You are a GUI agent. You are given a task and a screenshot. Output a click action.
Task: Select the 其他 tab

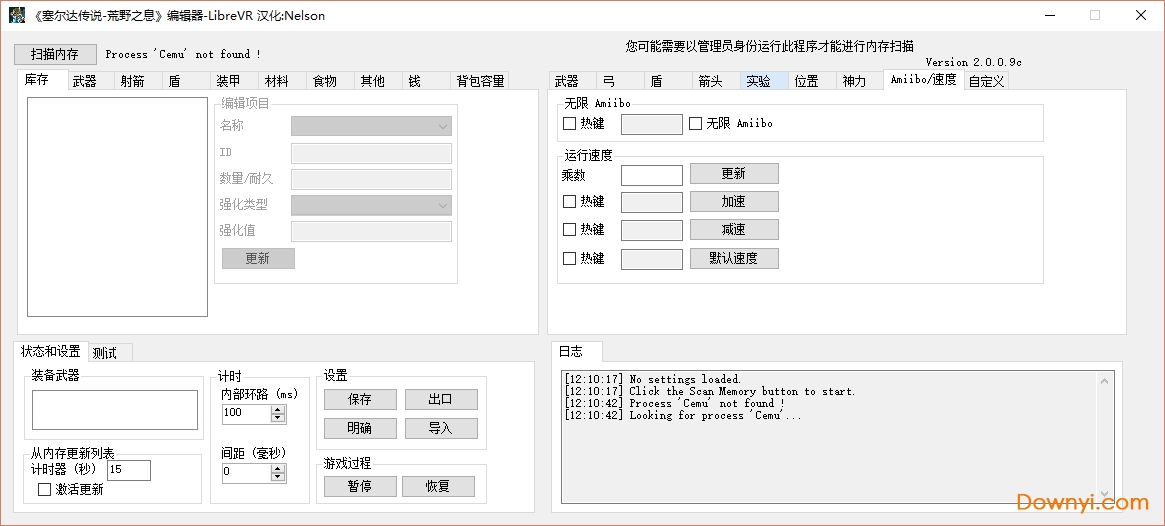[x=378, y=81]
